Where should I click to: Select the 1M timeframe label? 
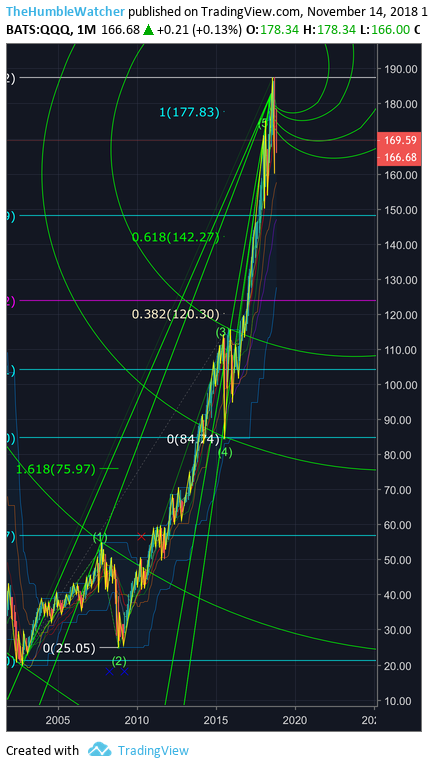(87, 30)
